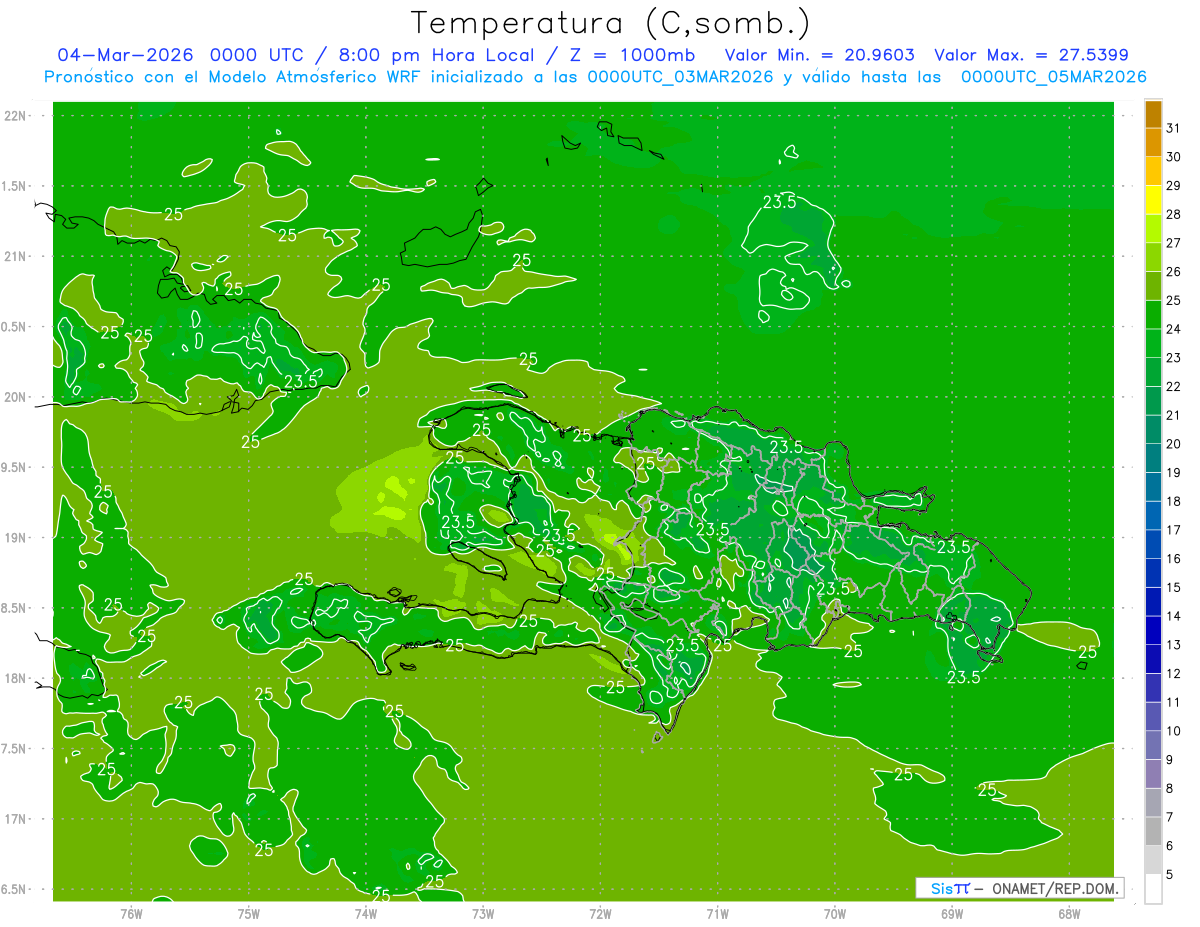Screen dimensions: 1200x927
Task: Click the purple swatch between legend 9 and 10
Action: pos(1153,745)
